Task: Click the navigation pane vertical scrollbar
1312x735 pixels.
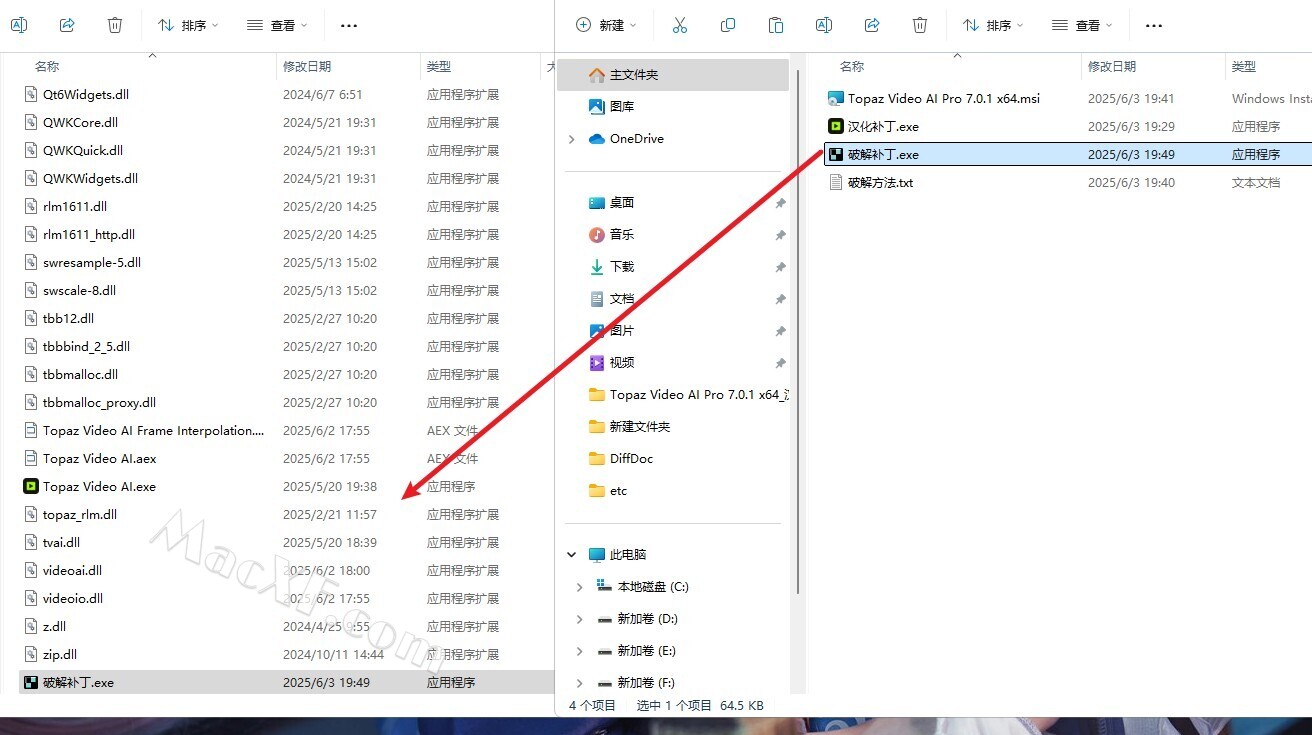Action: [797, 330]
